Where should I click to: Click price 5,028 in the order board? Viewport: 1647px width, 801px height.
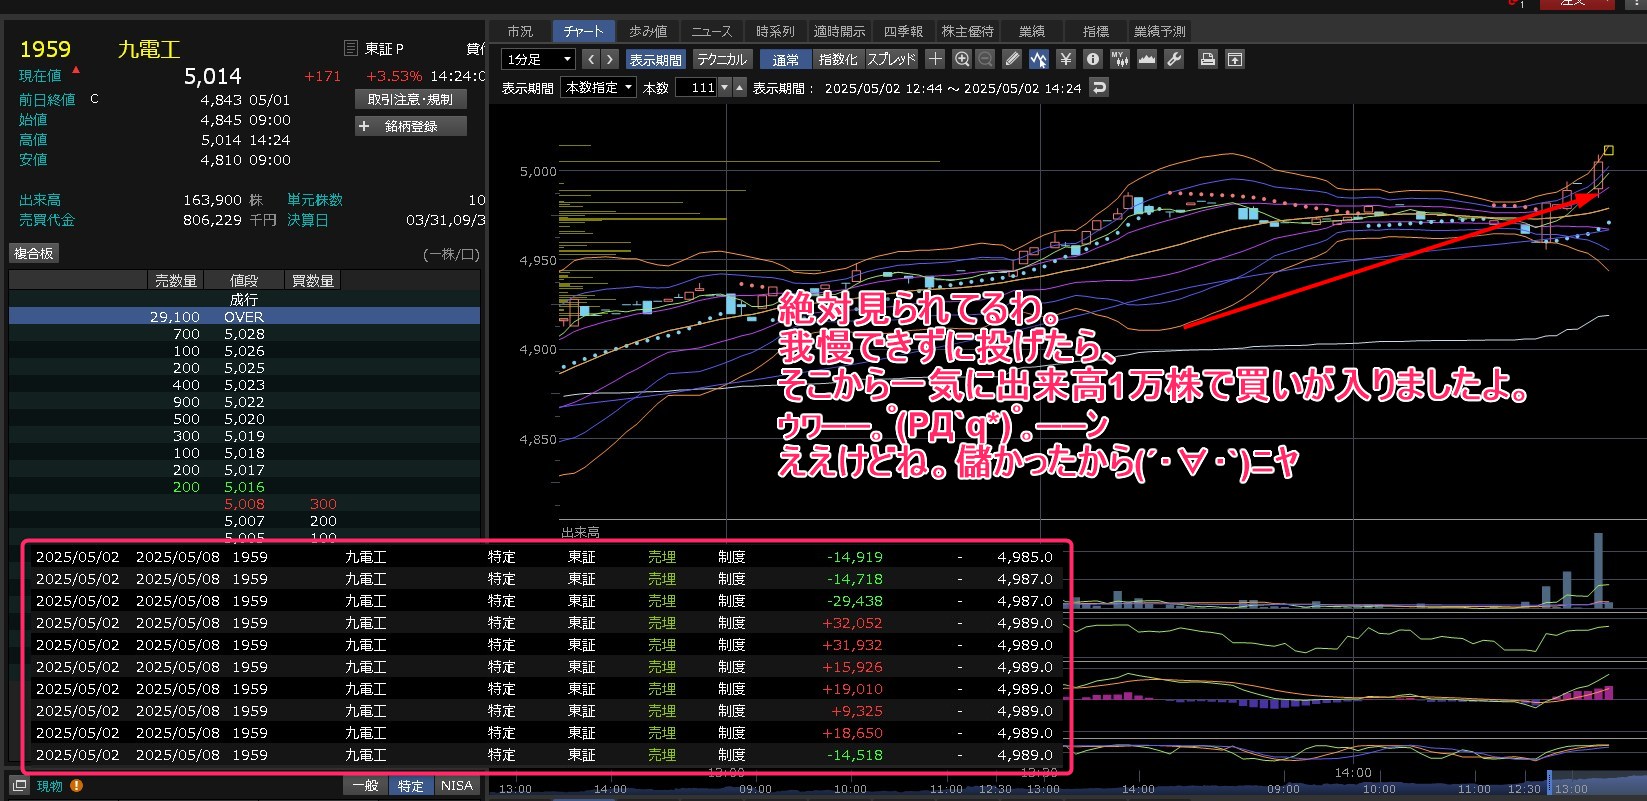[x=244, y=334]
